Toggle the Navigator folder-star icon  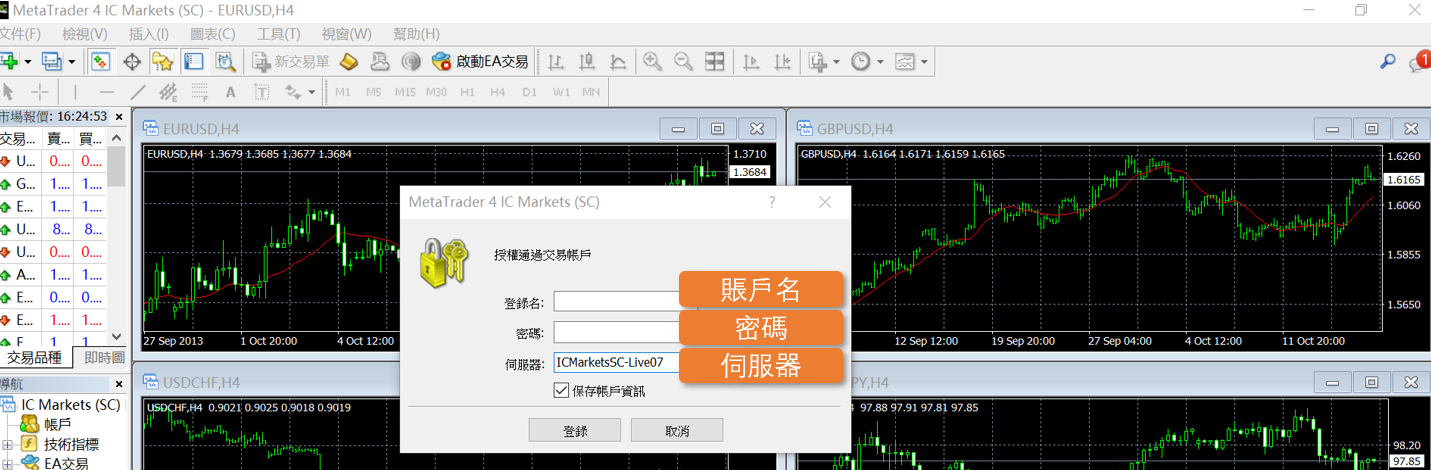[162, 61]
